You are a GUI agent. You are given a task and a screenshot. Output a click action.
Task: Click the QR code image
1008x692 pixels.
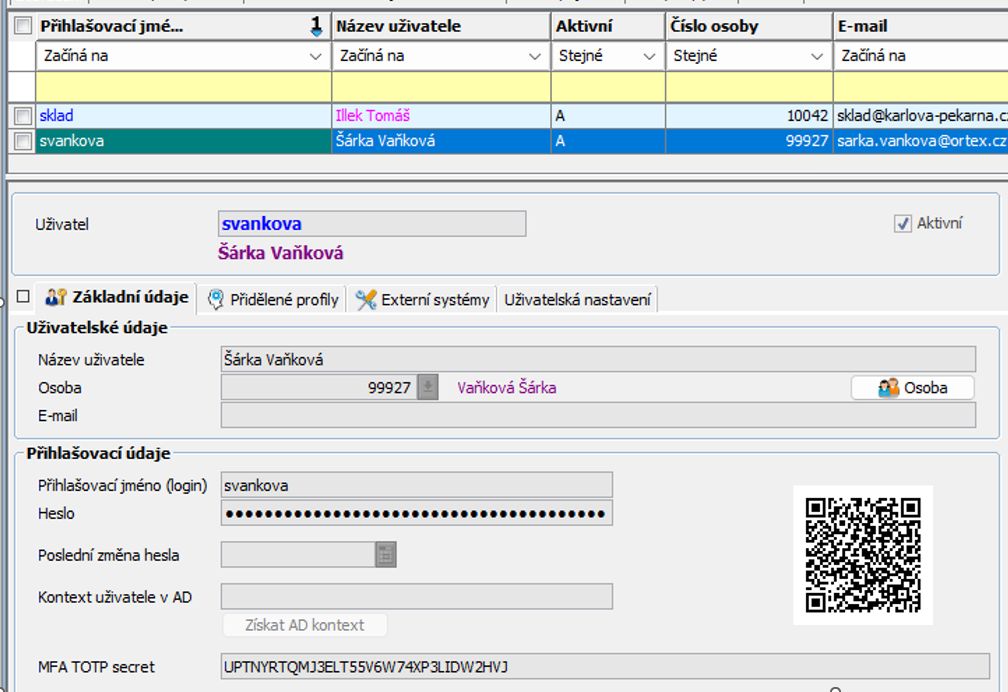862,555
